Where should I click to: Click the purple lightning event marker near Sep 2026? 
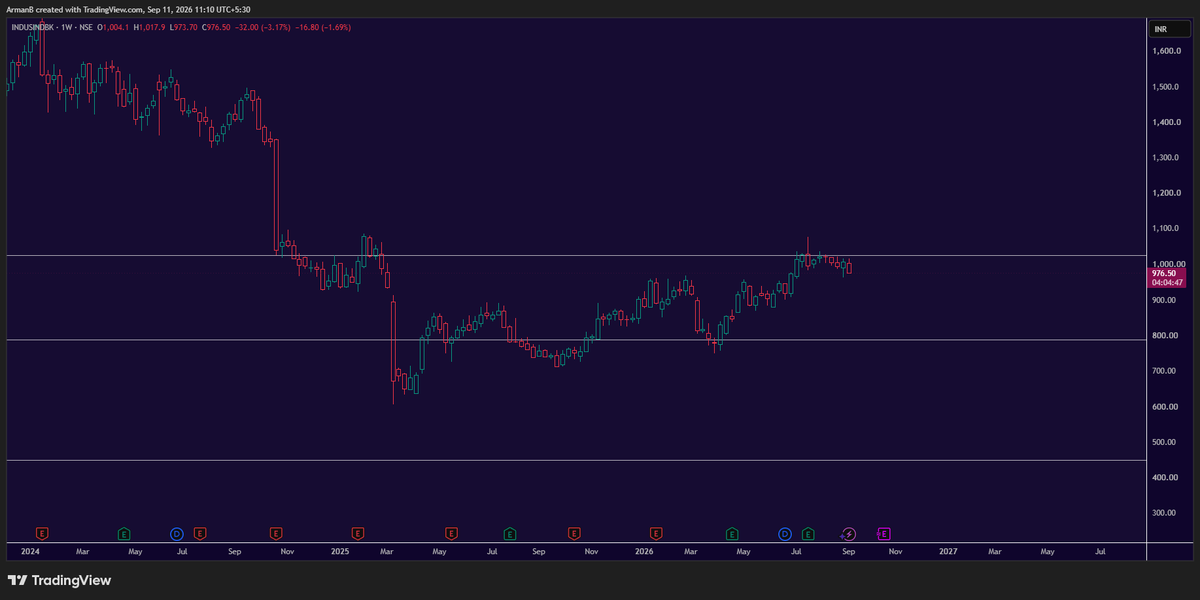[849, 534]
